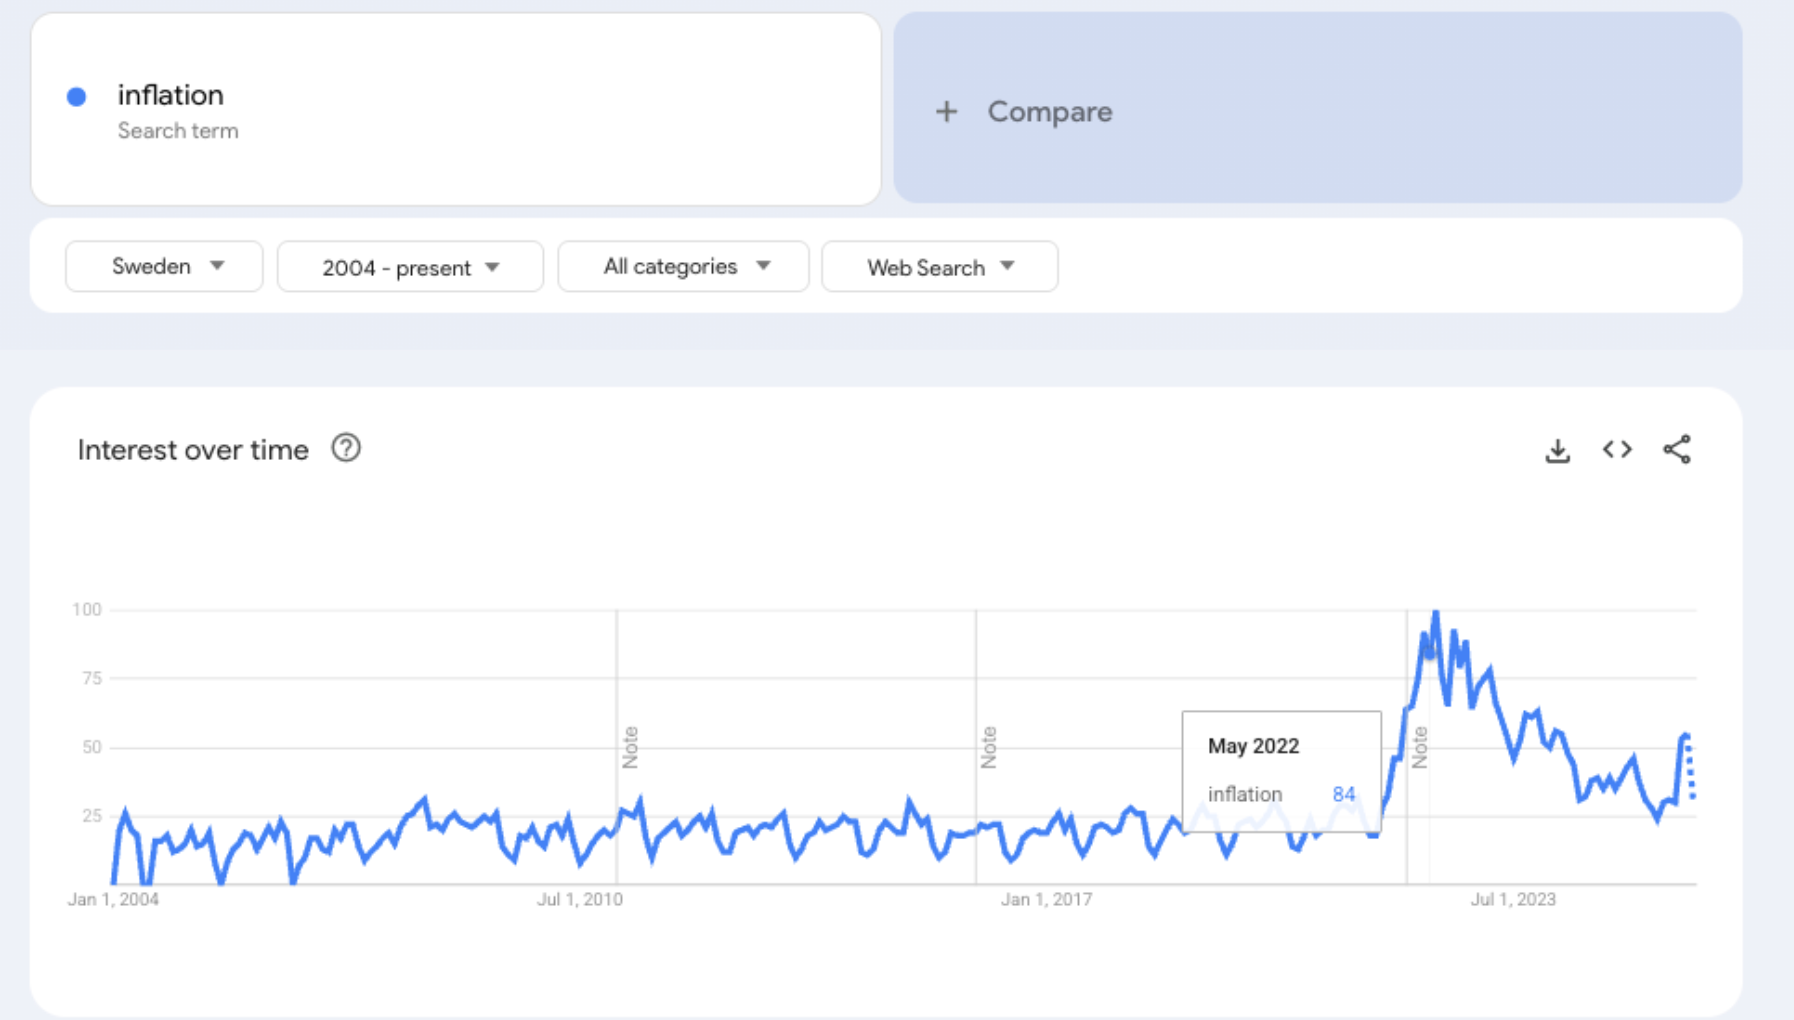Click the Interest over time heading
Viewport: 1794px width, 1020px height.
click(193, 450)
